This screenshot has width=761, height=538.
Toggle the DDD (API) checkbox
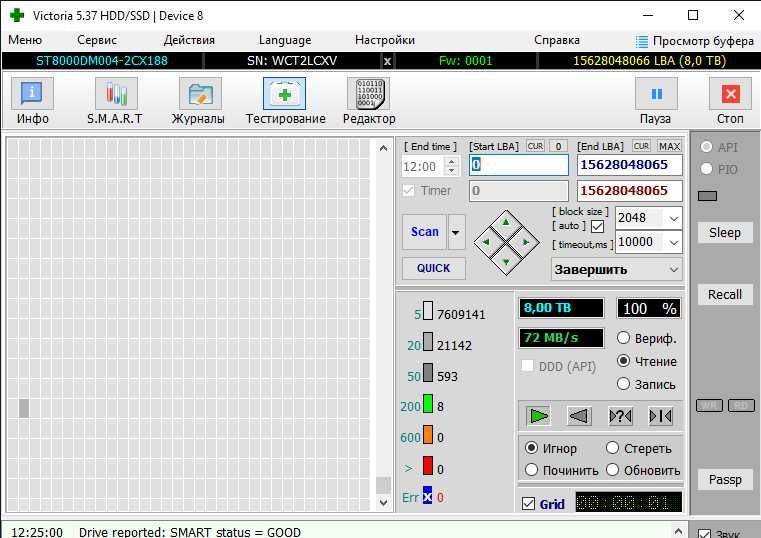click(527, 366)
